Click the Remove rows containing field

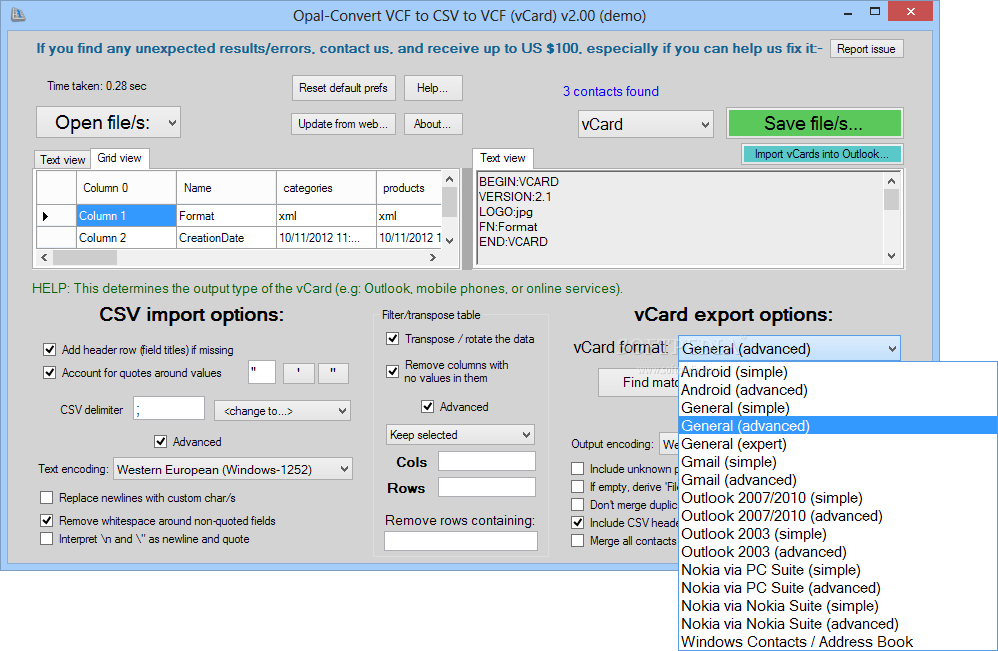(x=461, y=541)
